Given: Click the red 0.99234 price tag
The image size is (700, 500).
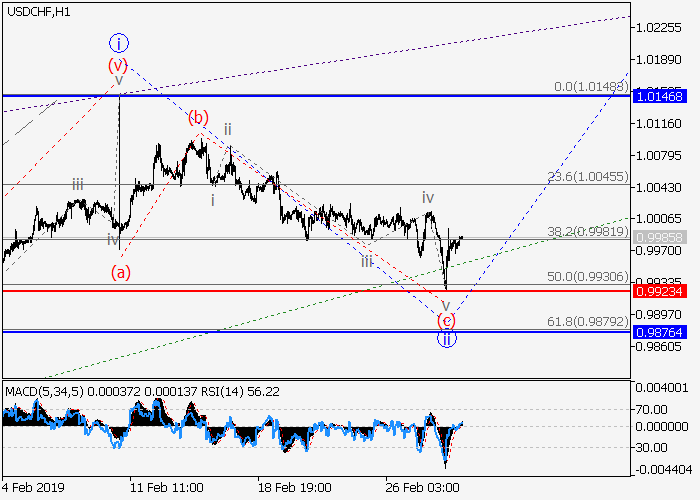Looking at the screenshot, I should coord(658,291).
